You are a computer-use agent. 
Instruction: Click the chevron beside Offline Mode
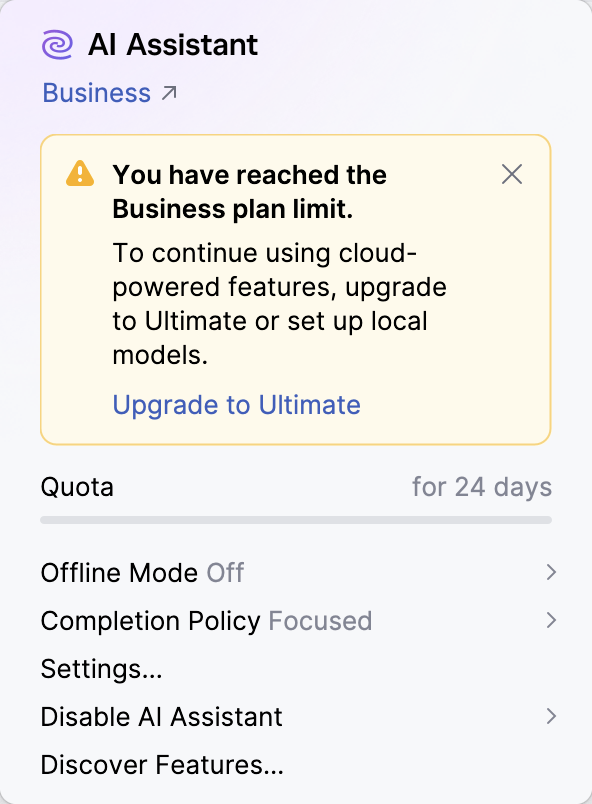(x=552, y=572)
